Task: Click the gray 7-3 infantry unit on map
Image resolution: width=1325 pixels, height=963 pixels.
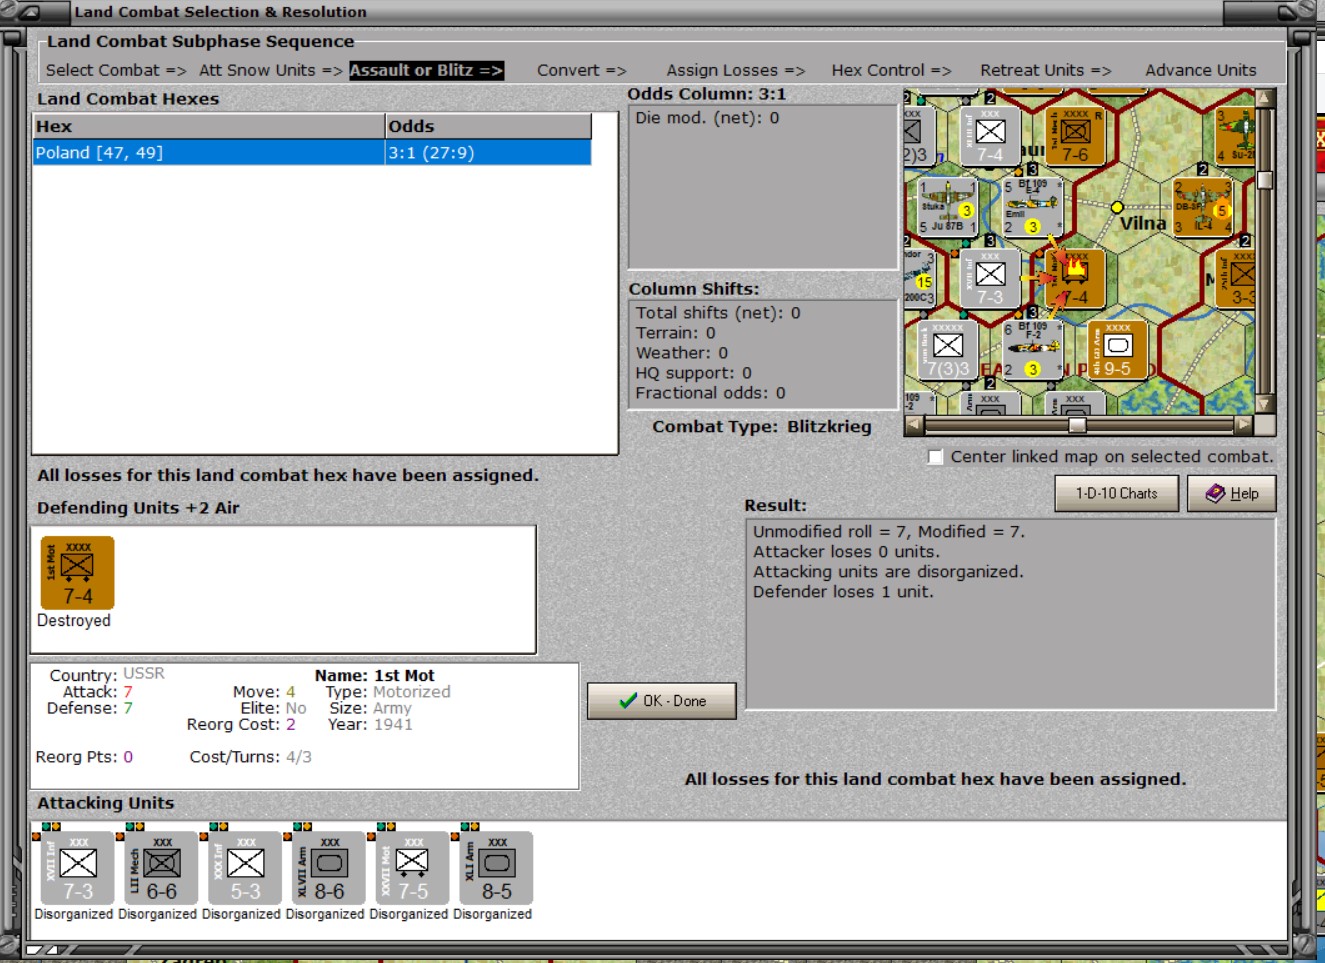Action: coord(990,278)
